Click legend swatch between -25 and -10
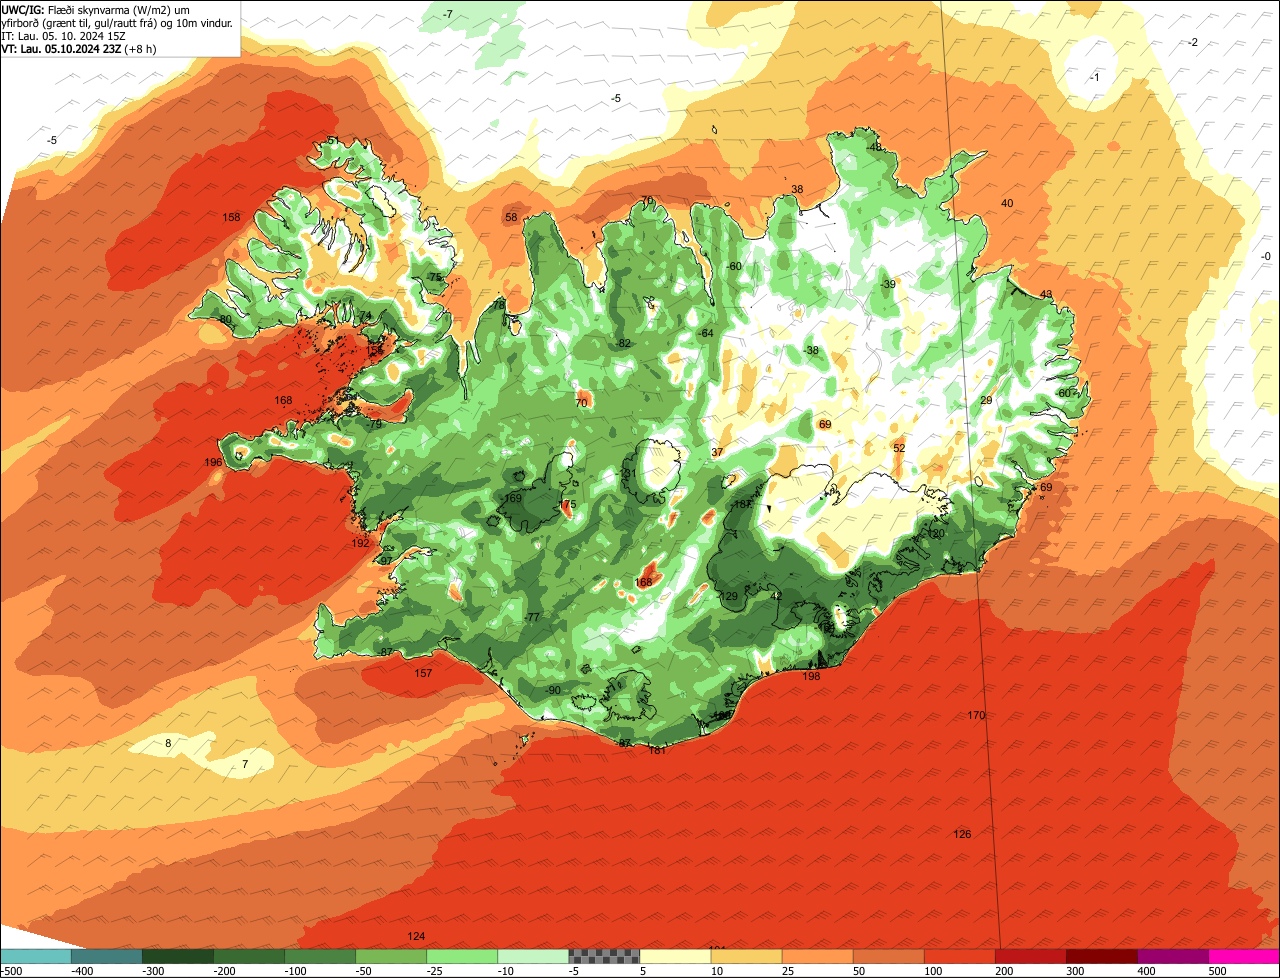This screenshot has height=978, width=1280. (461, 956)
